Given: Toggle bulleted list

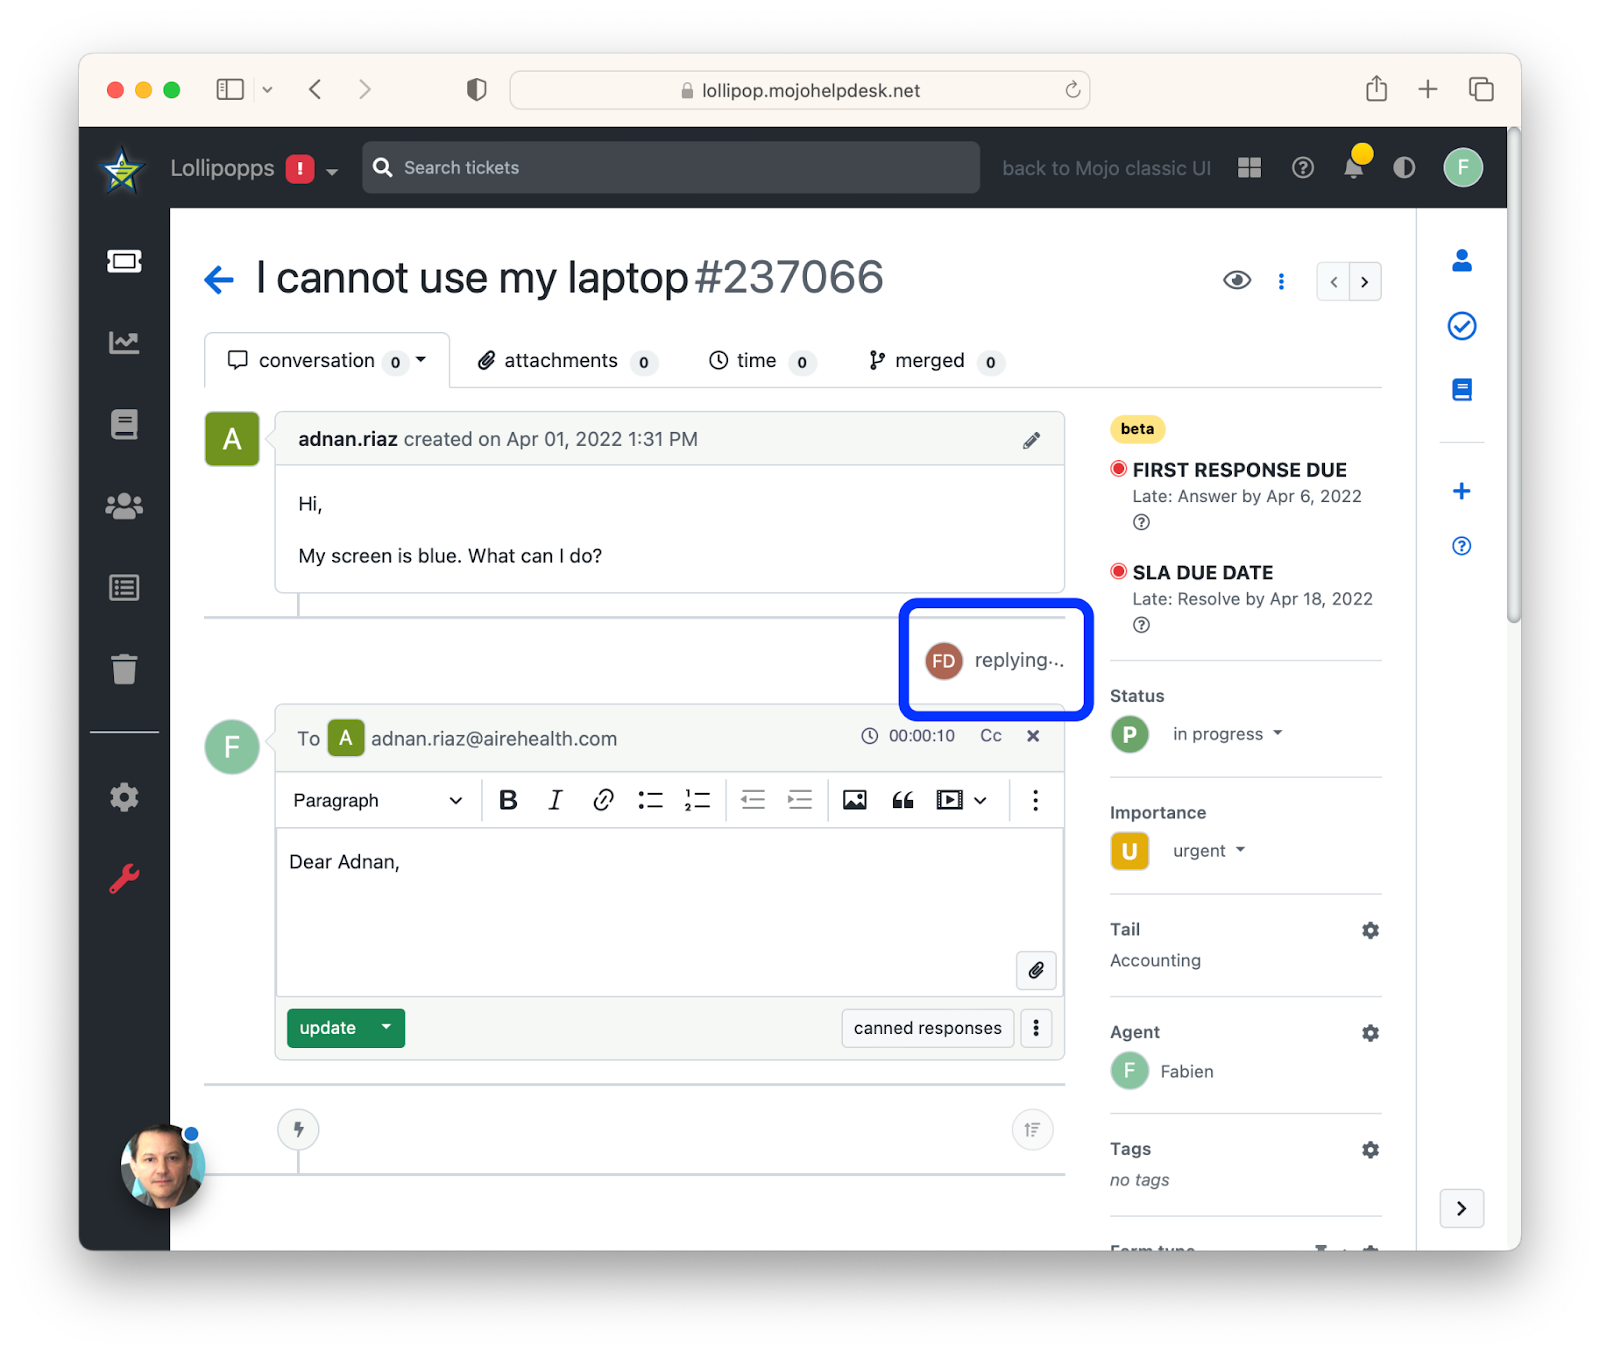Looking at the screenshot, I should pos(650,800).
